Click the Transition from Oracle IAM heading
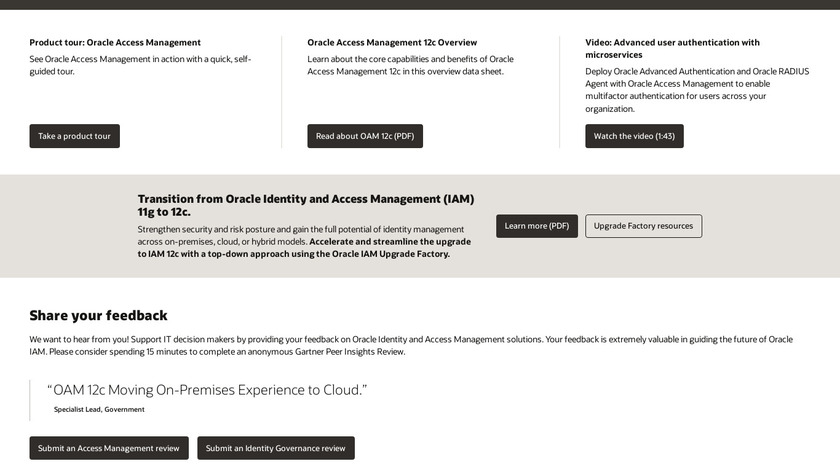 (x=305, y=205)
